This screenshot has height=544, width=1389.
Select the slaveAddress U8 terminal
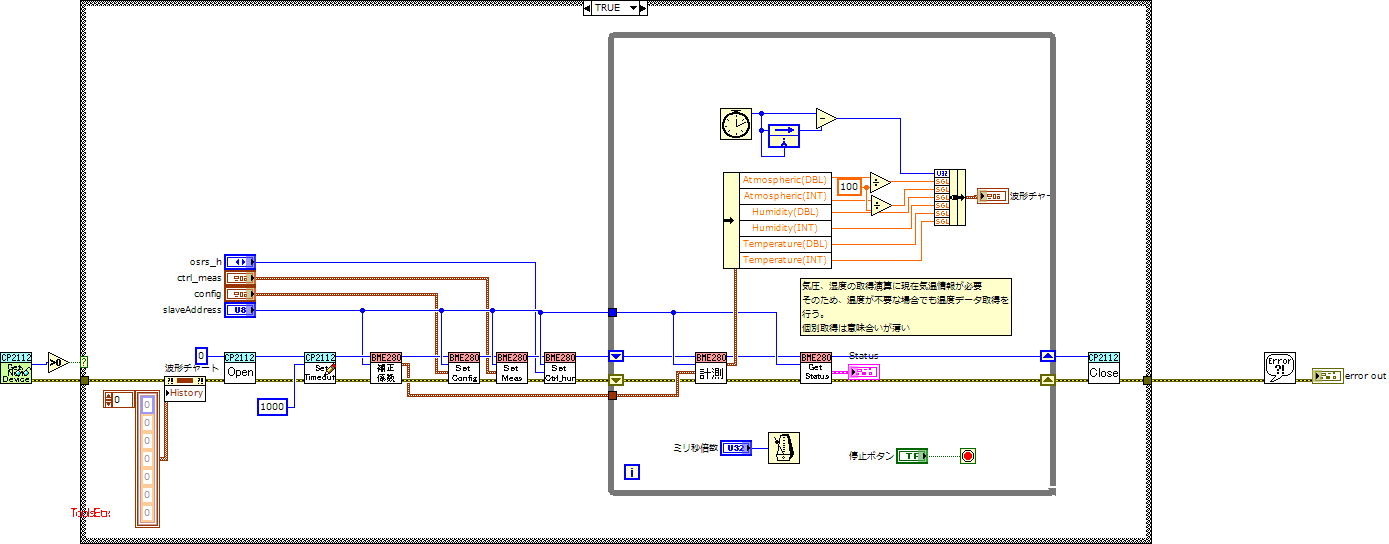(x=240, y=310)
